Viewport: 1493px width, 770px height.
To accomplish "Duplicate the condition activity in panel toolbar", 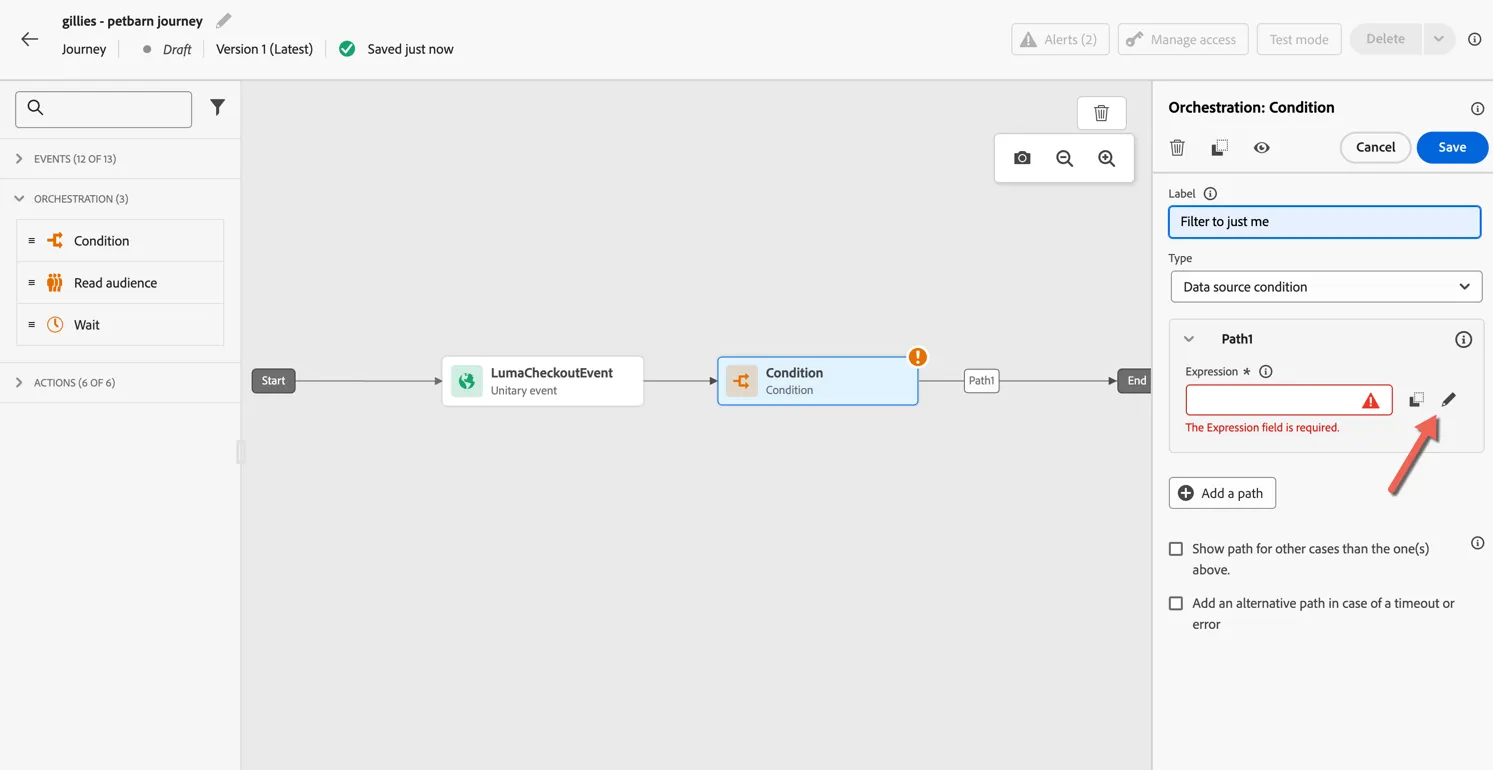I will [x=1219, y=147].
